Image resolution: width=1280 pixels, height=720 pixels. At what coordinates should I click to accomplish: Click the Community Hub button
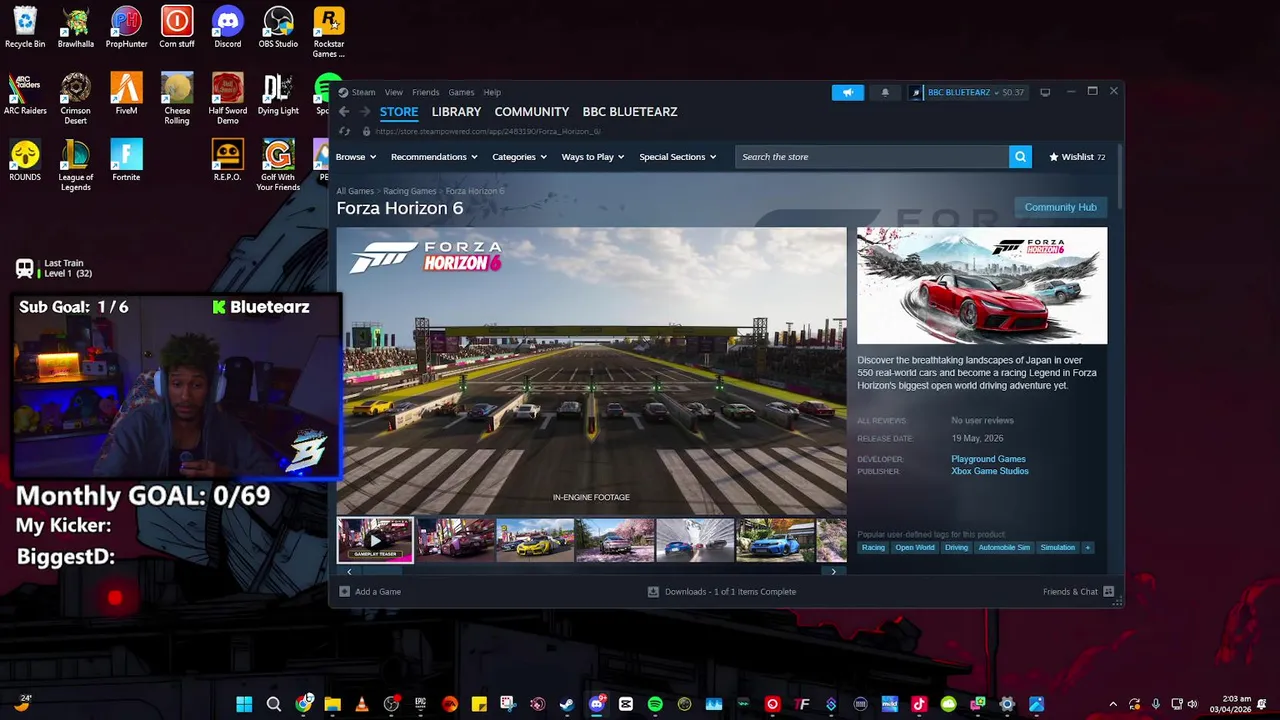click(x=1061, y=207)
